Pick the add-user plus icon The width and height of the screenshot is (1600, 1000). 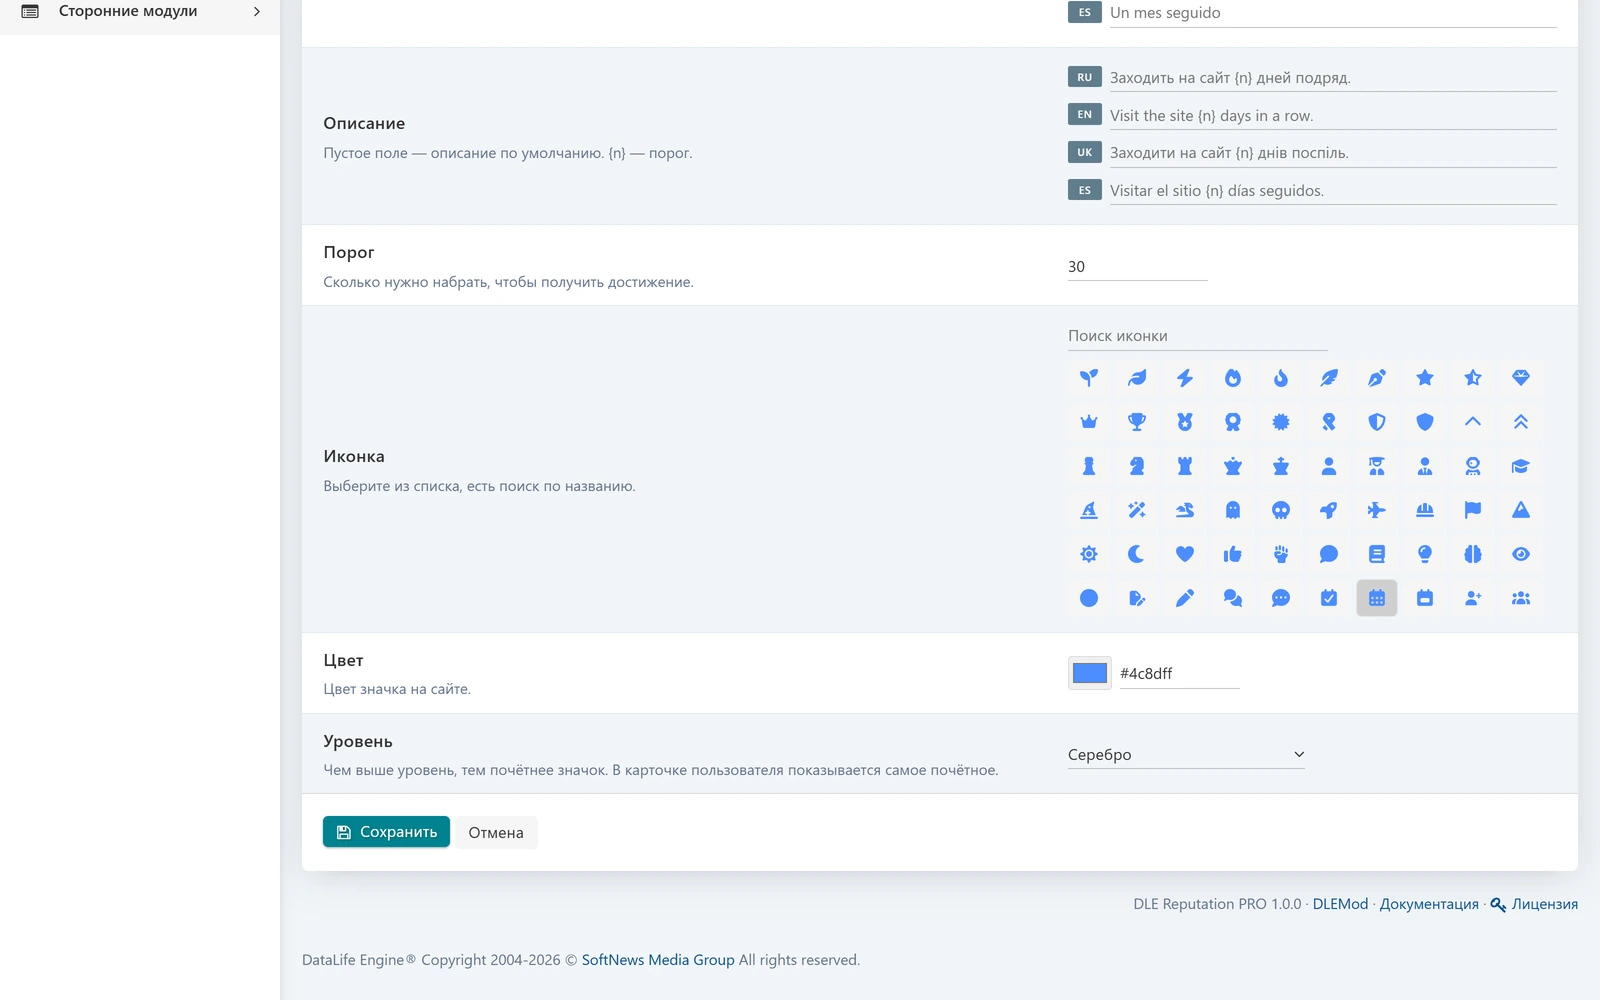tap(1473, 598)
